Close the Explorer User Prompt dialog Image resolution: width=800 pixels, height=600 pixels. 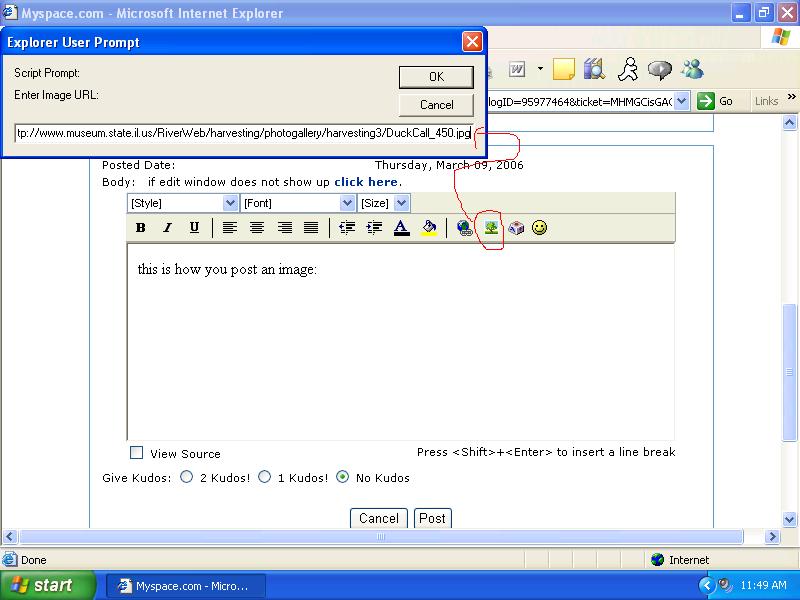[472, 42]
